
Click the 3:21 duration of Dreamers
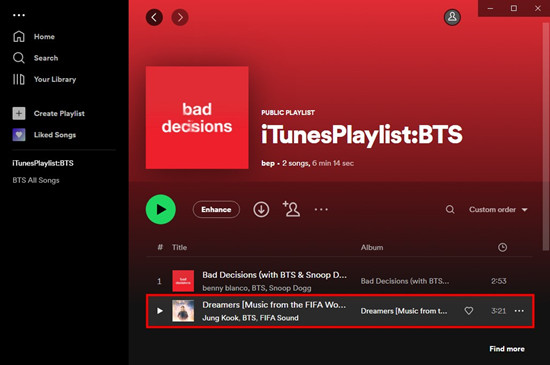pos(499,311)
